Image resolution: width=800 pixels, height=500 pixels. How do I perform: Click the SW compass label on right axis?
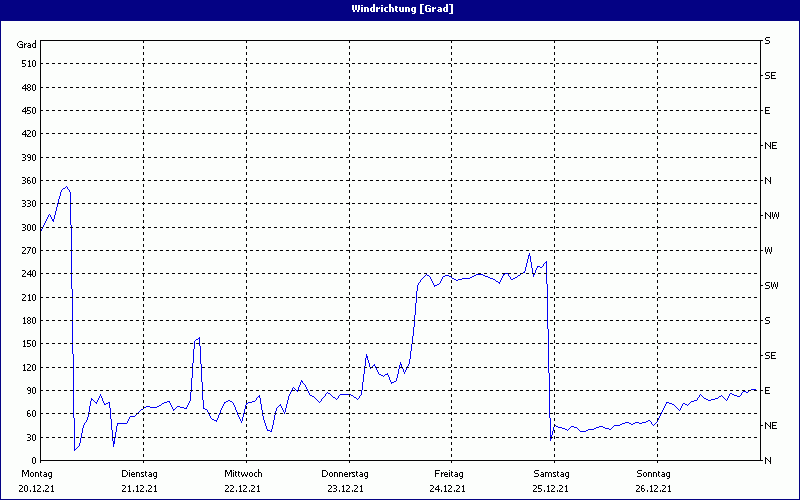click(771, 286)
